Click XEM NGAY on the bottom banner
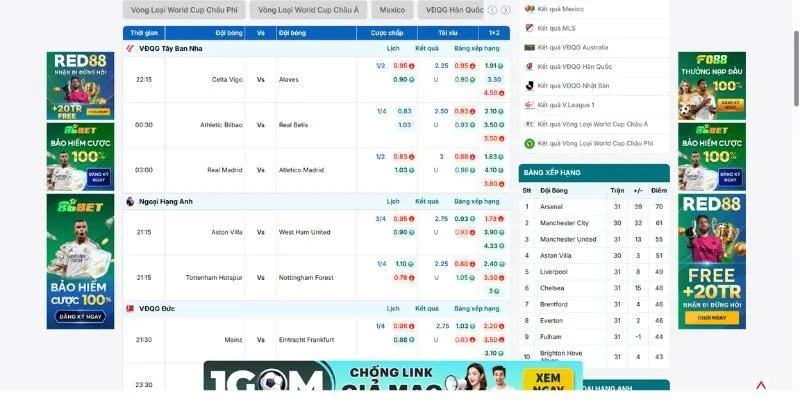The width and height of the screenshot is (800, 400). point(547,381)
